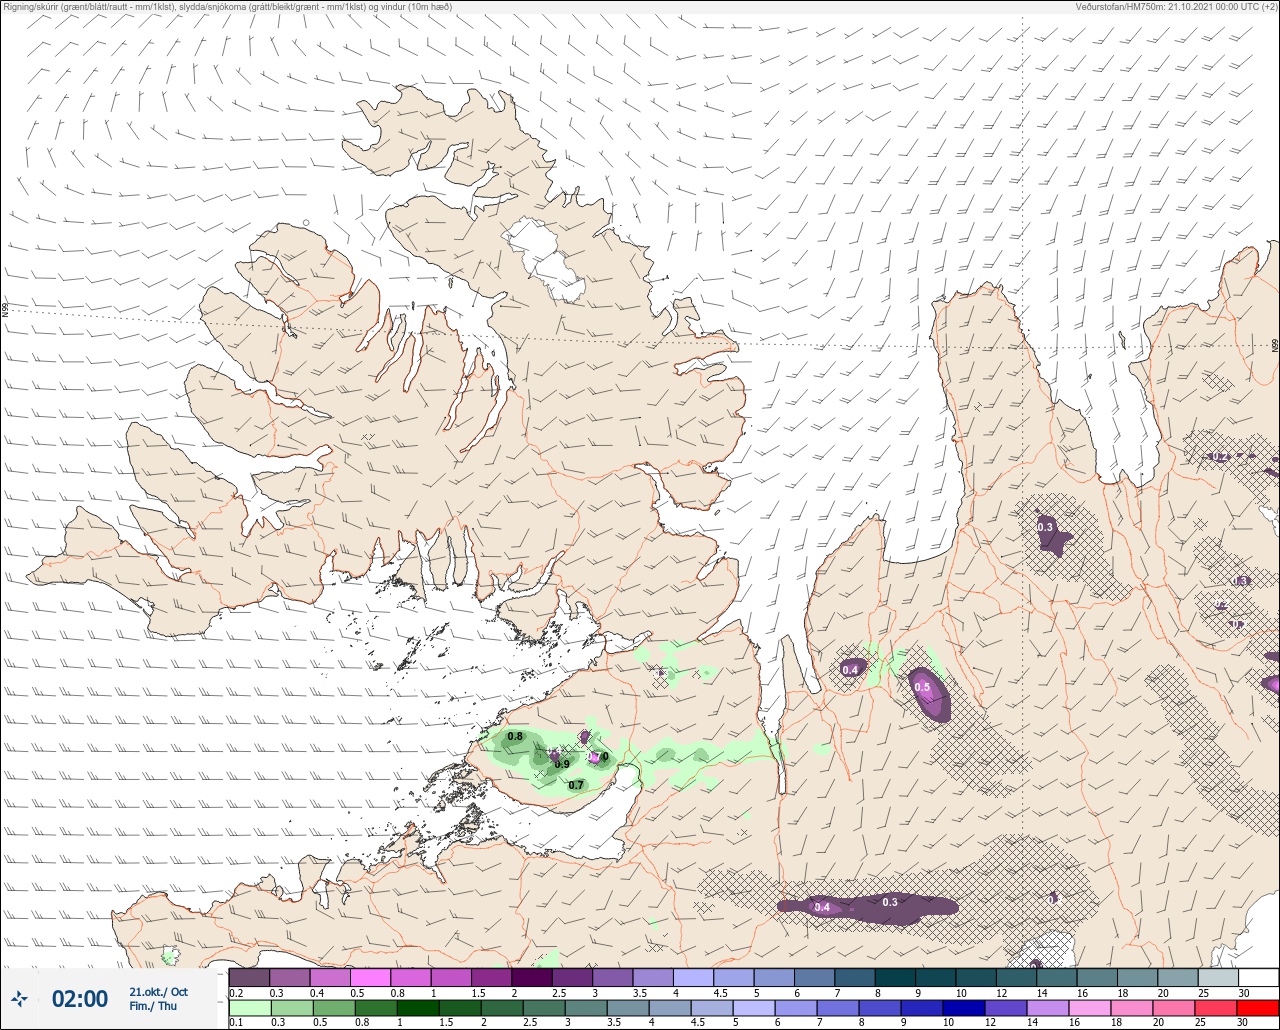The width and height of the screenshot is (1280, 1030).
Task: Pick the dull purple 0.2 swatch in the upper legend
Action: point(249,977)
